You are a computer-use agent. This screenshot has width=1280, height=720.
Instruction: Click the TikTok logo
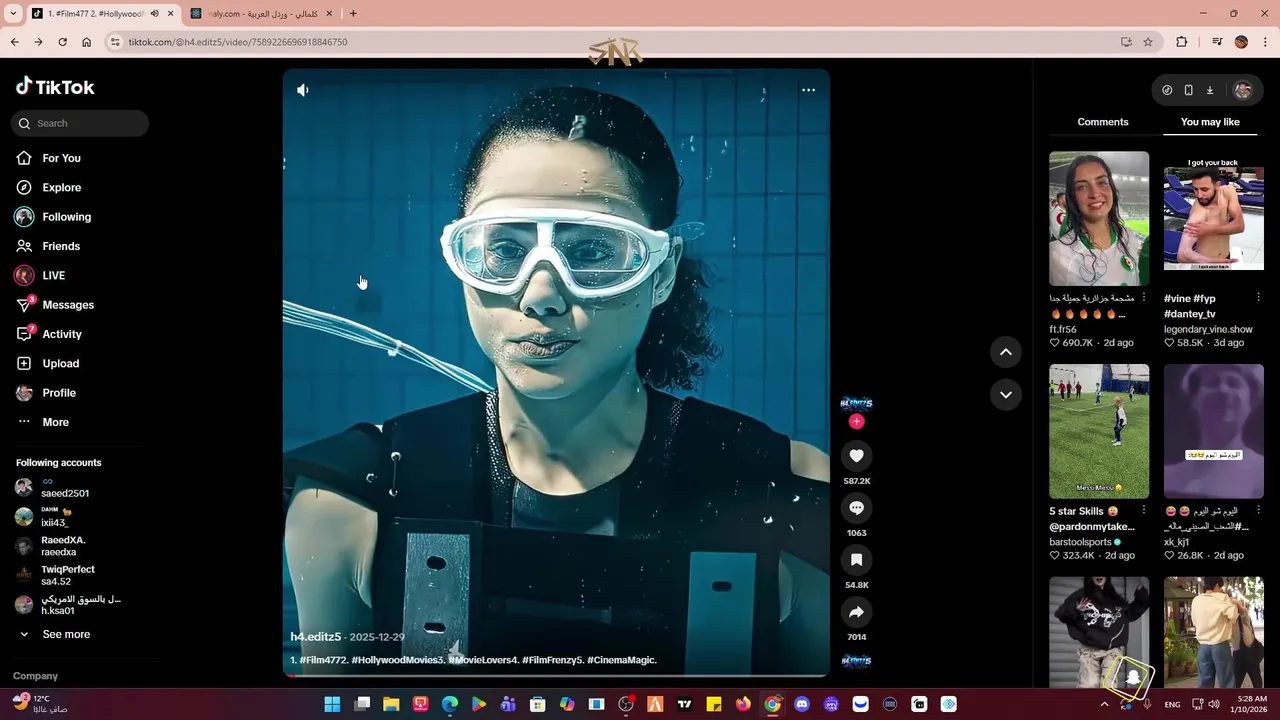[55, 87]
